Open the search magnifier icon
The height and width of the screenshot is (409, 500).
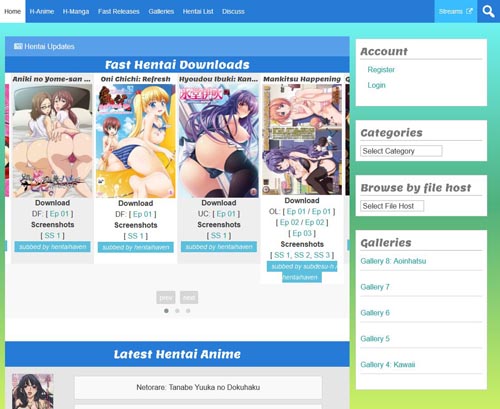tap(488, 11)
